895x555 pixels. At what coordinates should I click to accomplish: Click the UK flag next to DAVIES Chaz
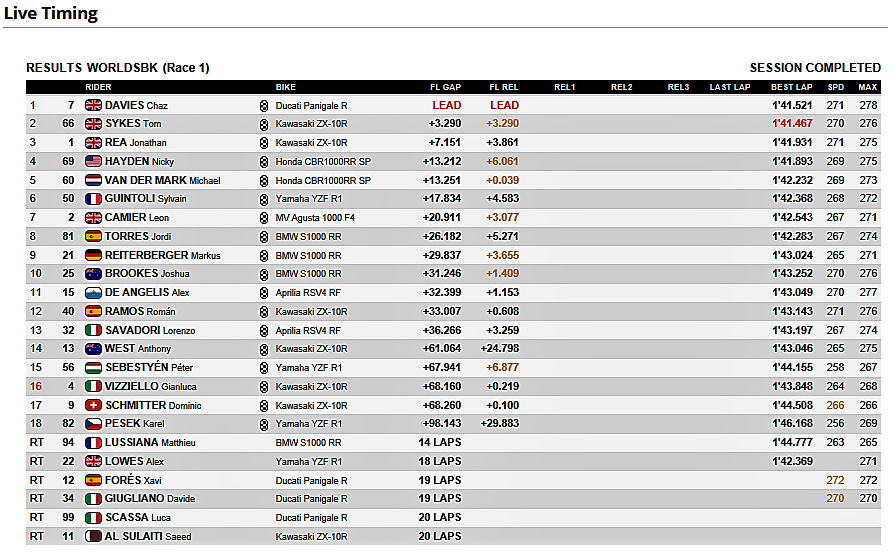click(x=93, y=105)
